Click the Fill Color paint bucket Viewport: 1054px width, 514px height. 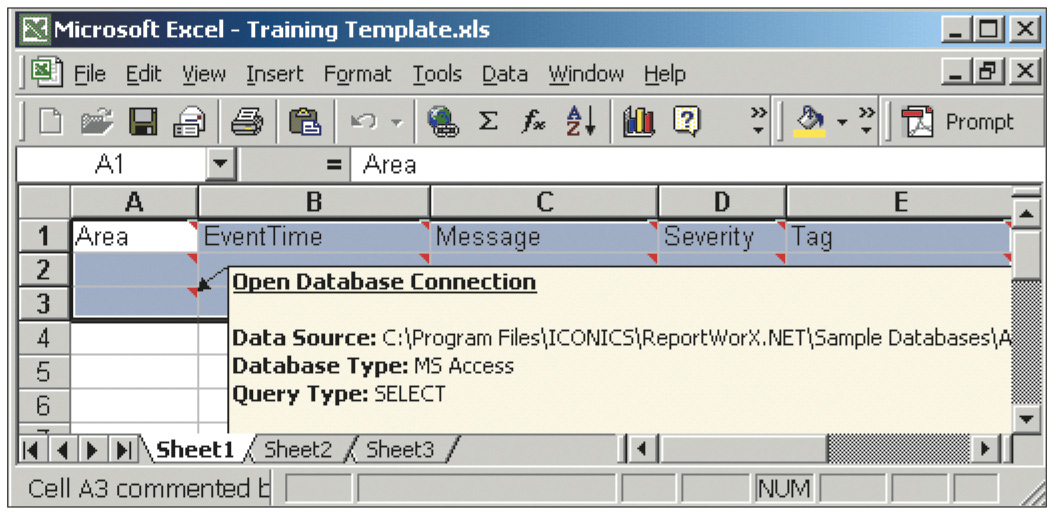pos(809,122)
